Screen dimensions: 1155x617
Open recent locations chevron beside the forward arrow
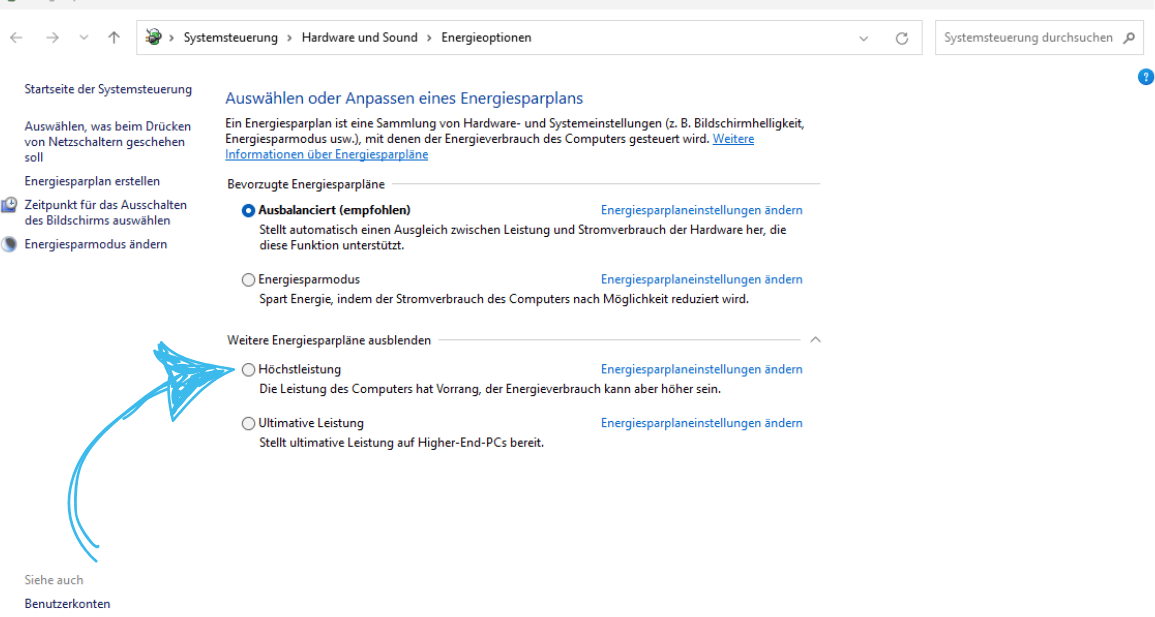click(x=84, y=38)
